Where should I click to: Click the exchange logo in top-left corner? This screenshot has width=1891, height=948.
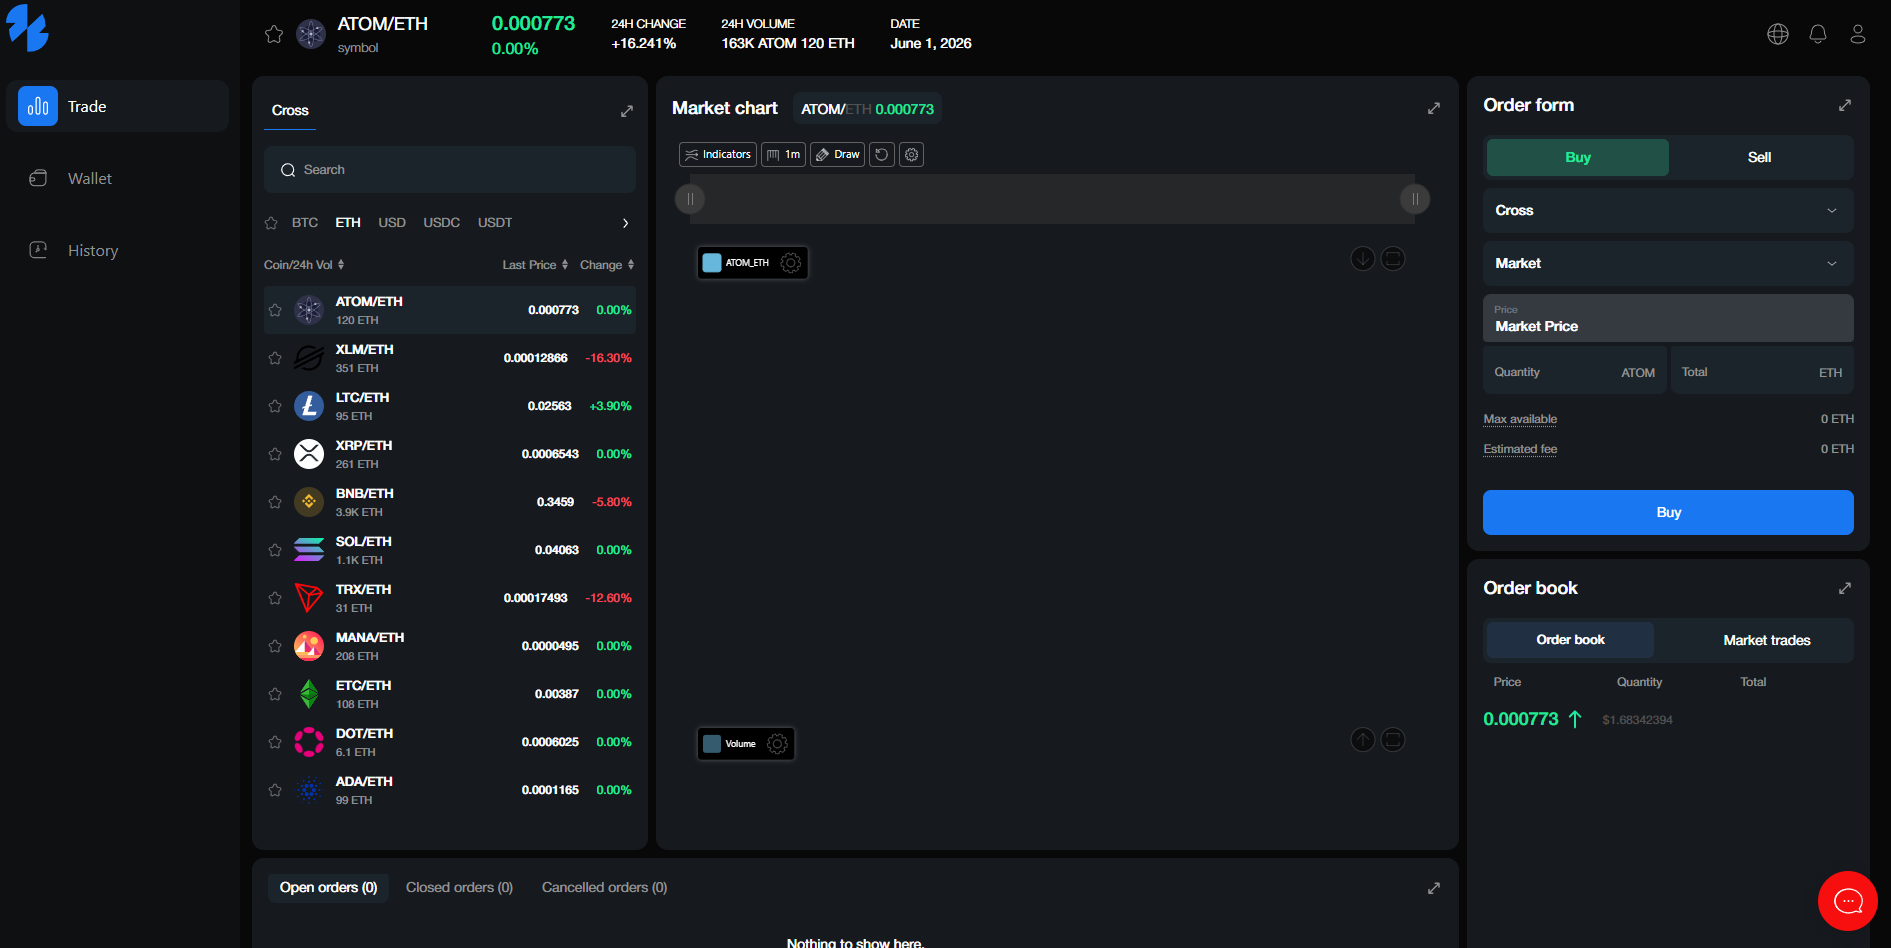28,28
